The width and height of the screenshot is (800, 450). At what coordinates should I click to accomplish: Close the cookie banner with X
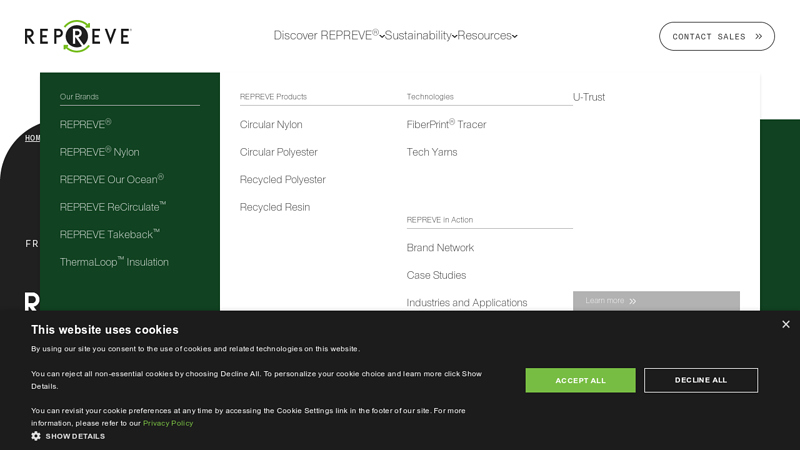coord(786,324)
